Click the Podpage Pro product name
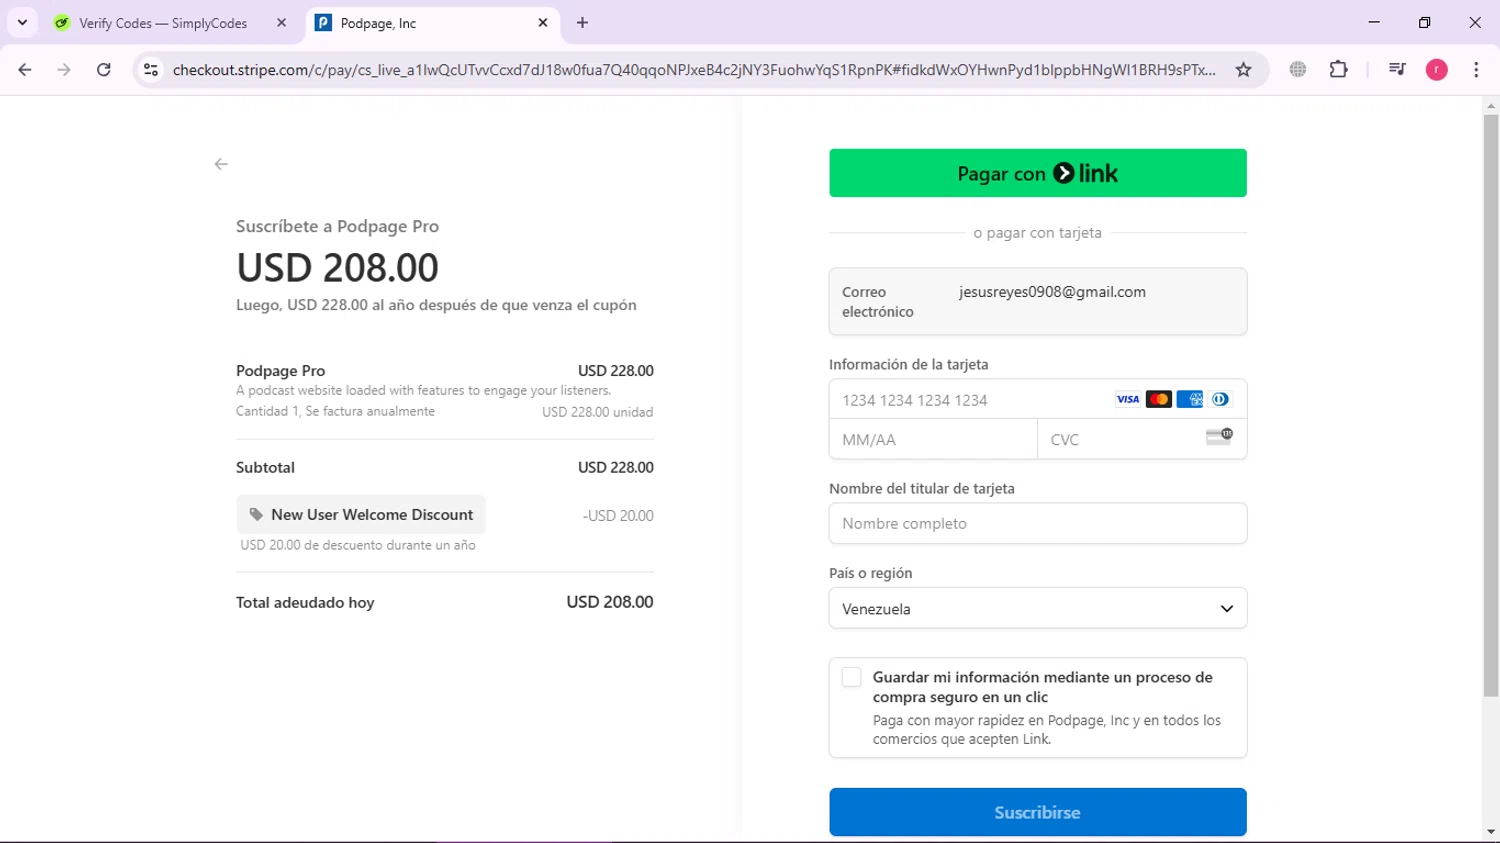This screenshot has width=1500, height=843. [280, 370]
